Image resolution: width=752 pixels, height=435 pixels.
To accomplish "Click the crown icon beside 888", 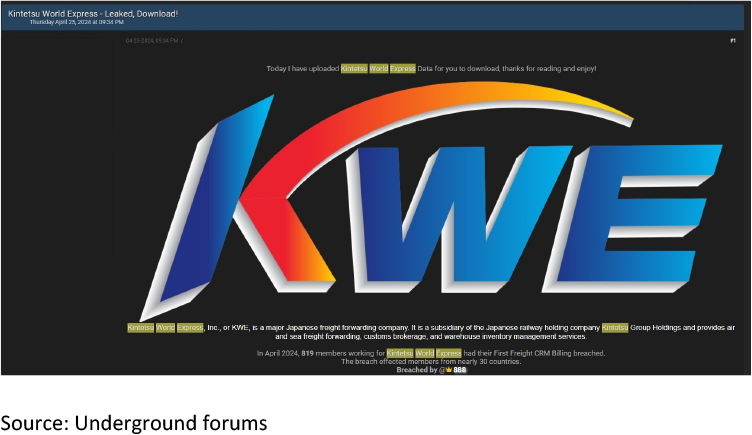I will (x=449, y=370).
